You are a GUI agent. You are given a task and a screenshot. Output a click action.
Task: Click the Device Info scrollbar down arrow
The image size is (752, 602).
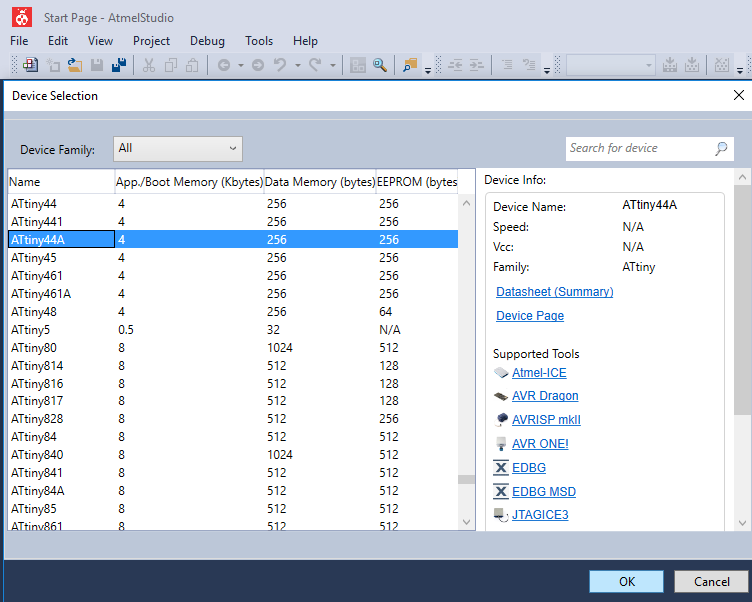(742, 523)
